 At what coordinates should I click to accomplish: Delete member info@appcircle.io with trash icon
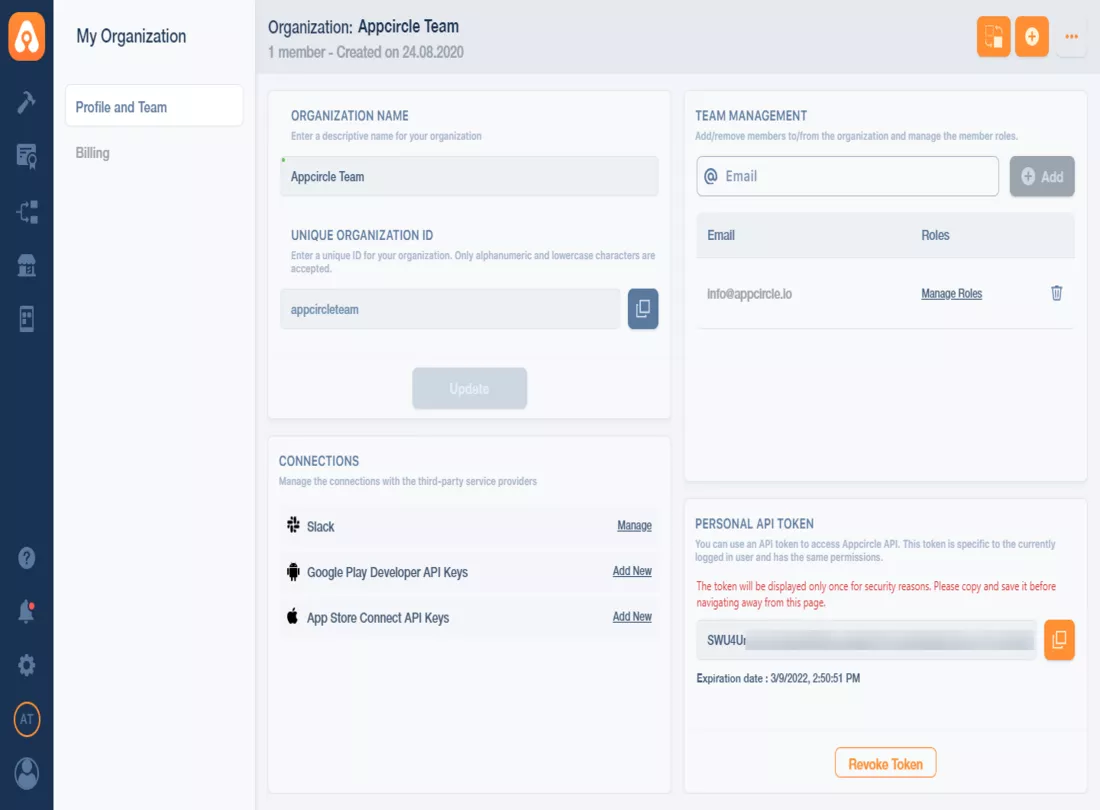[x=1057, y=293]
